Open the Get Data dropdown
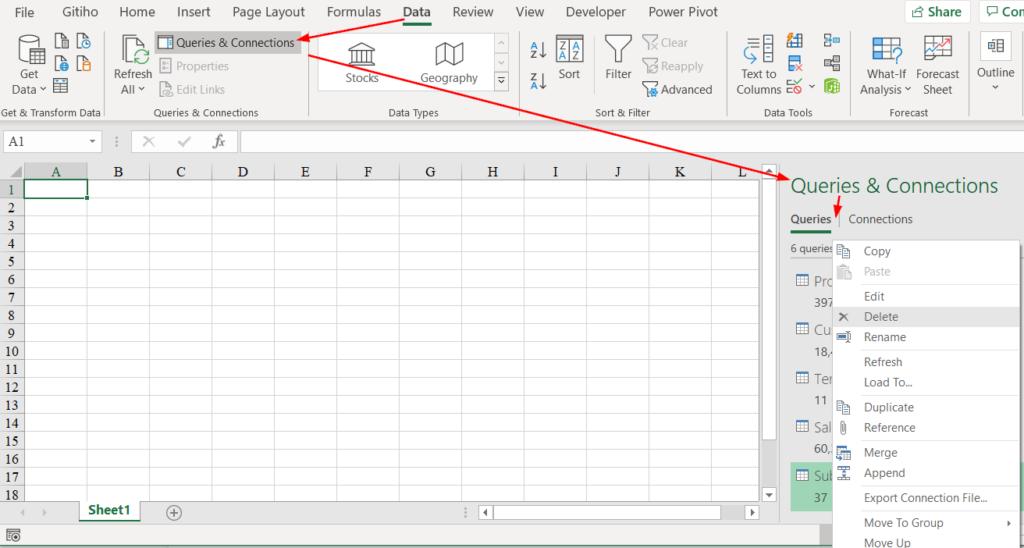Image resolution: width=1024 pixels, height=548 pixels. (x=29, y=65)
